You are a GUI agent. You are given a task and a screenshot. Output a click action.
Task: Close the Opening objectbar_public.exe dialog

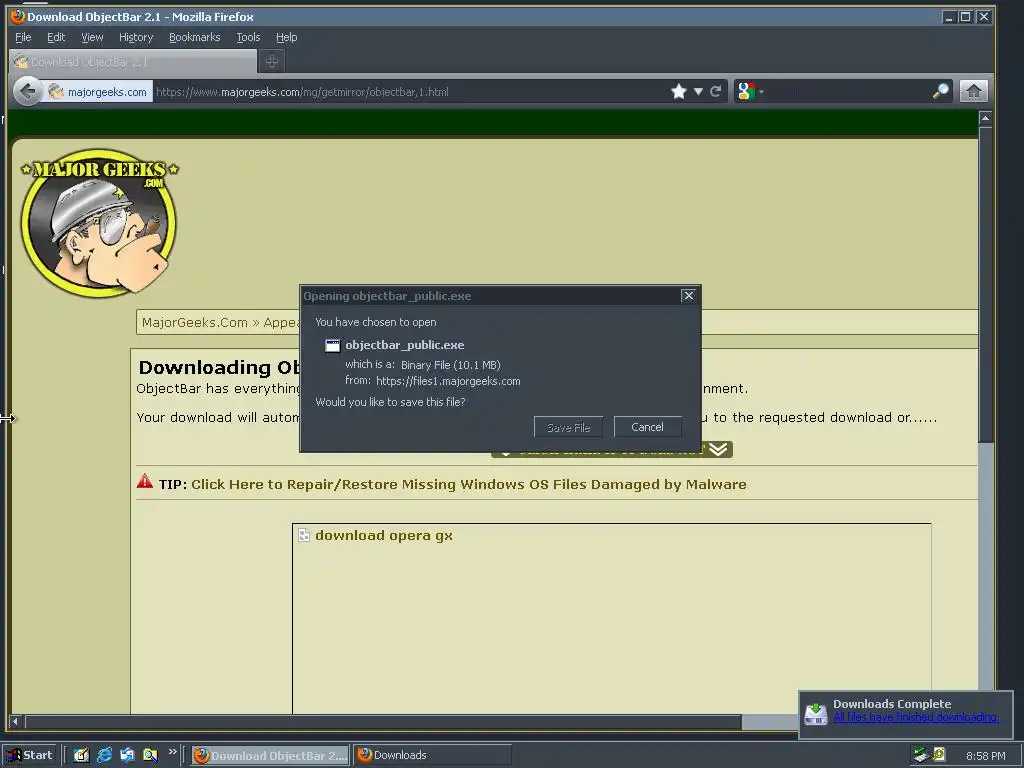(688, 296)
